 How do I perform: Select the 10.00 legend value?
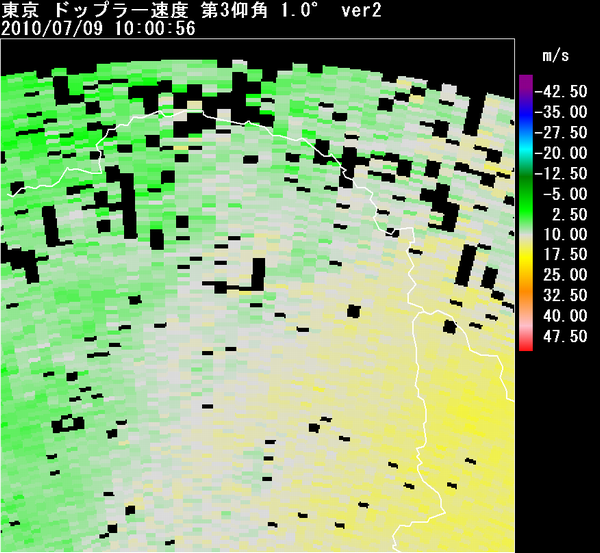(565, 234)
